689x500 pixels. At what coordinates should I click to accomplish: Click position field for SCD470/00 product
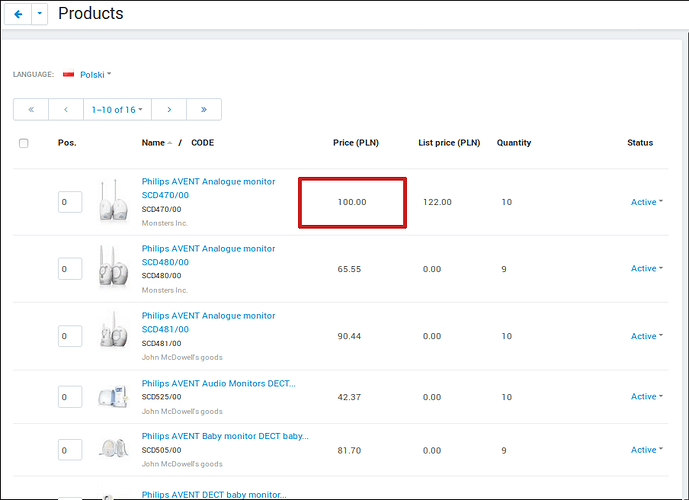[x=70, y=202]
